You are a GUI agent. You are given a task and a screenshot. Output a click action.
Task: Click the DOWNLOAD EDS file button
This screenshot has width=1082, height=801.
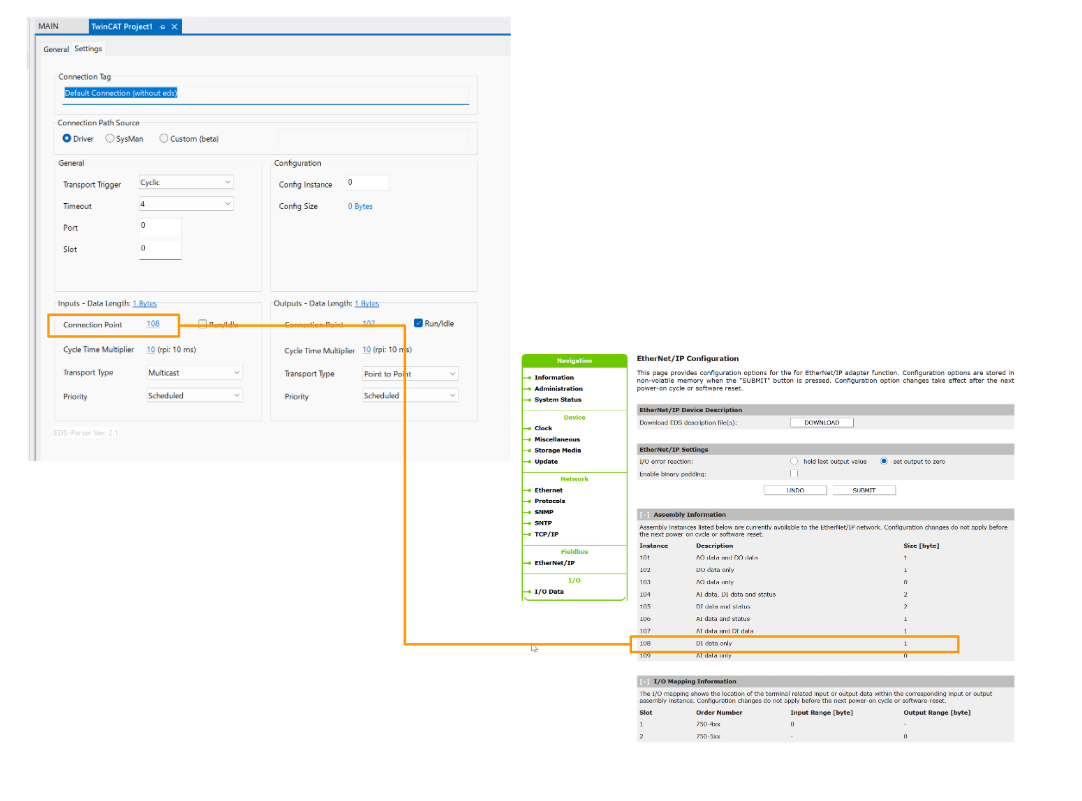click(x=822, y=423)
